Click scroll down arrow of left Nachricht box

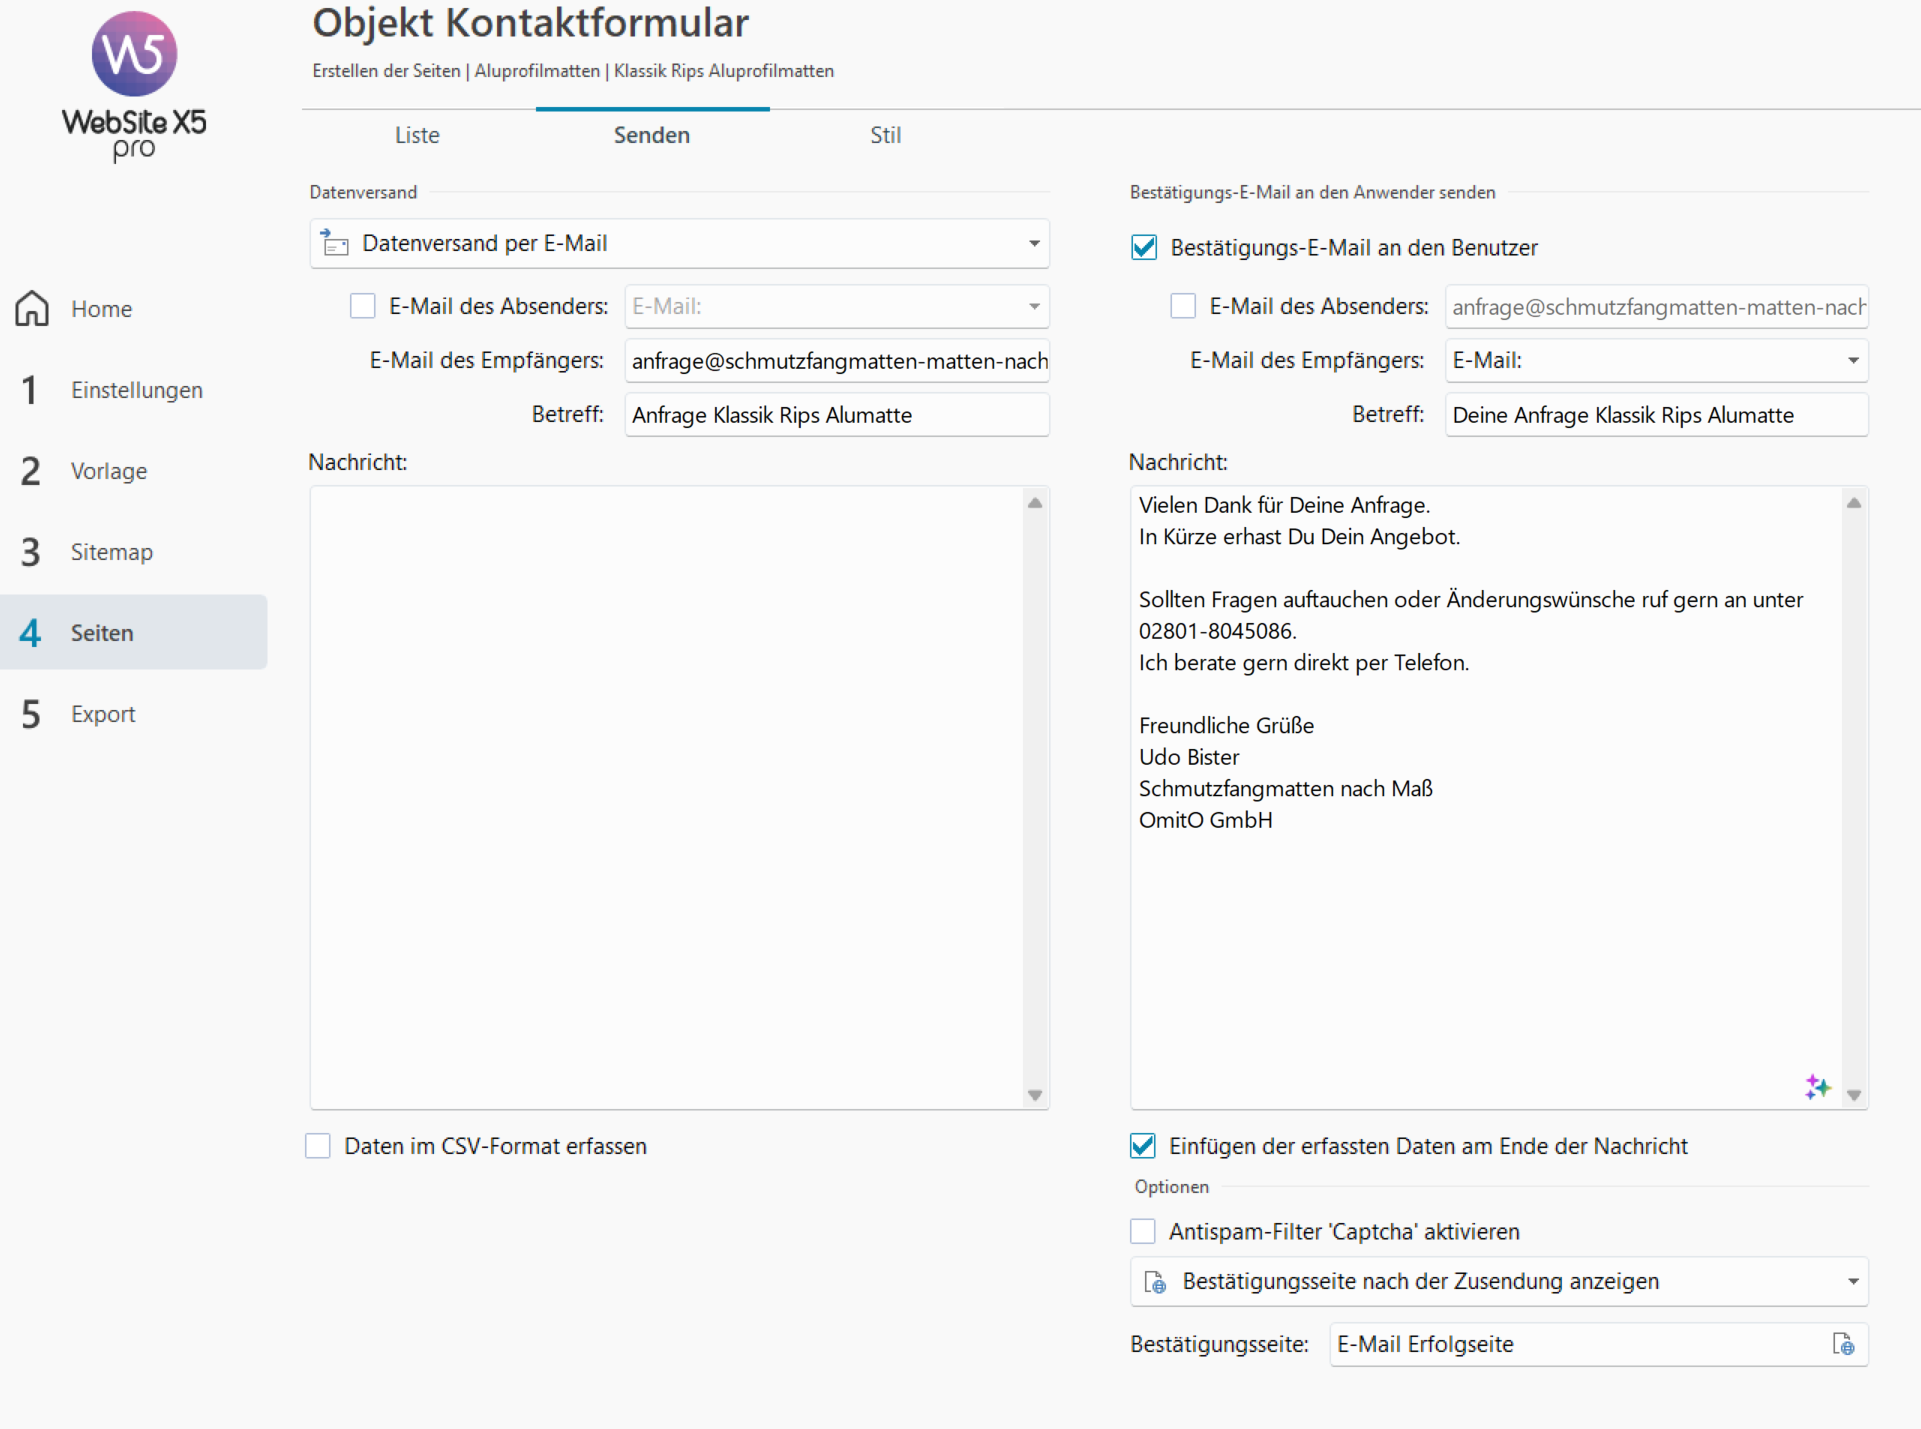(x=1035, y=1095)
